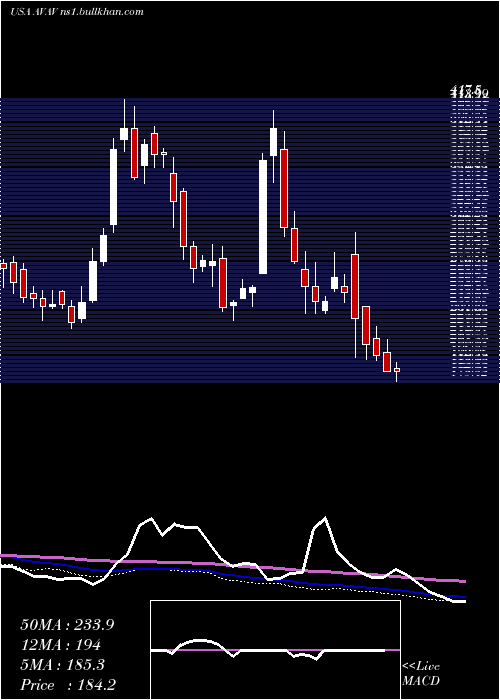Click the price axis label at top right
500x700 pixels.
[x=468, y=93]
